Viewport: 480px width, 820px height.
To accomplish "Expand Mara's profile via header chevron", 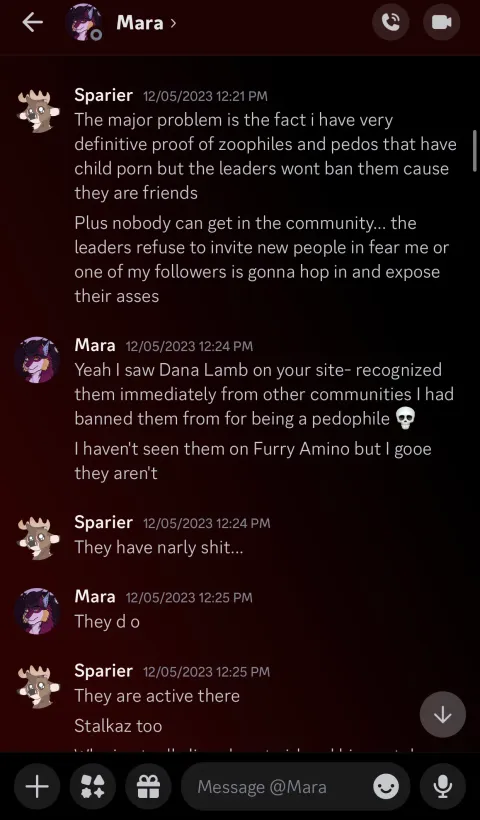I will point(173,23).
